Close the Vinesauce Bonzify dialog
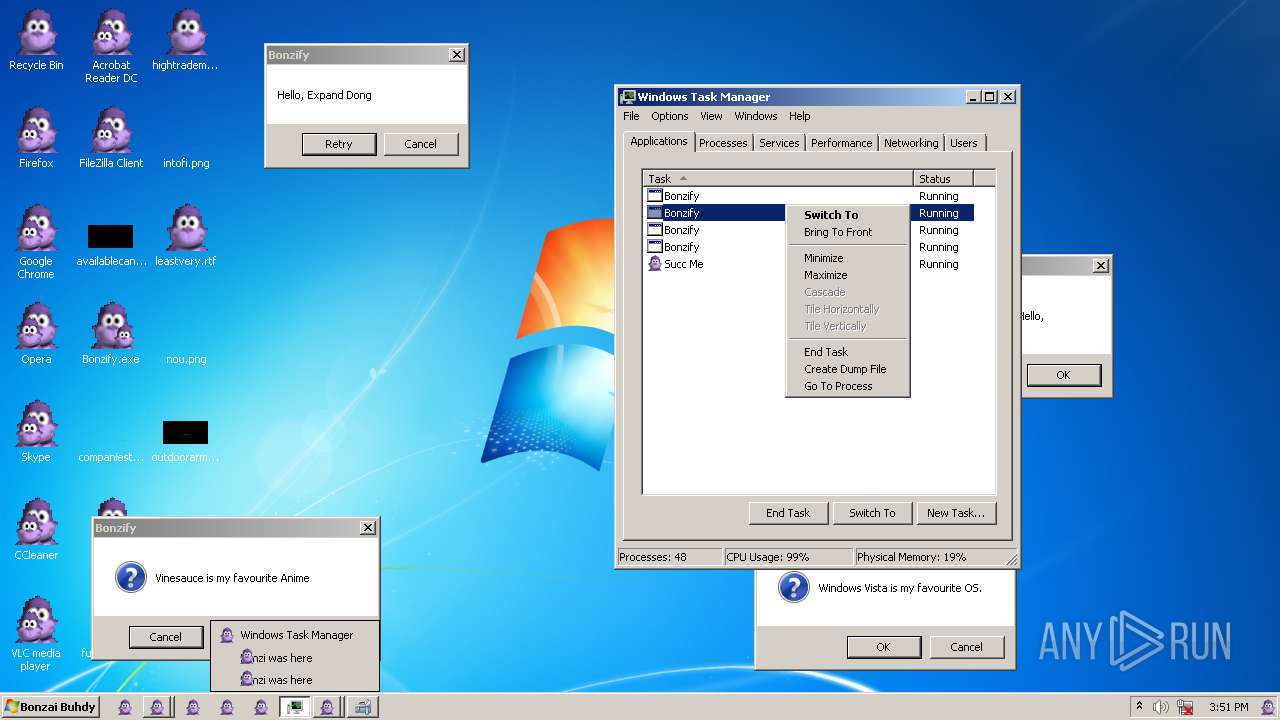 tap(368, 528)
